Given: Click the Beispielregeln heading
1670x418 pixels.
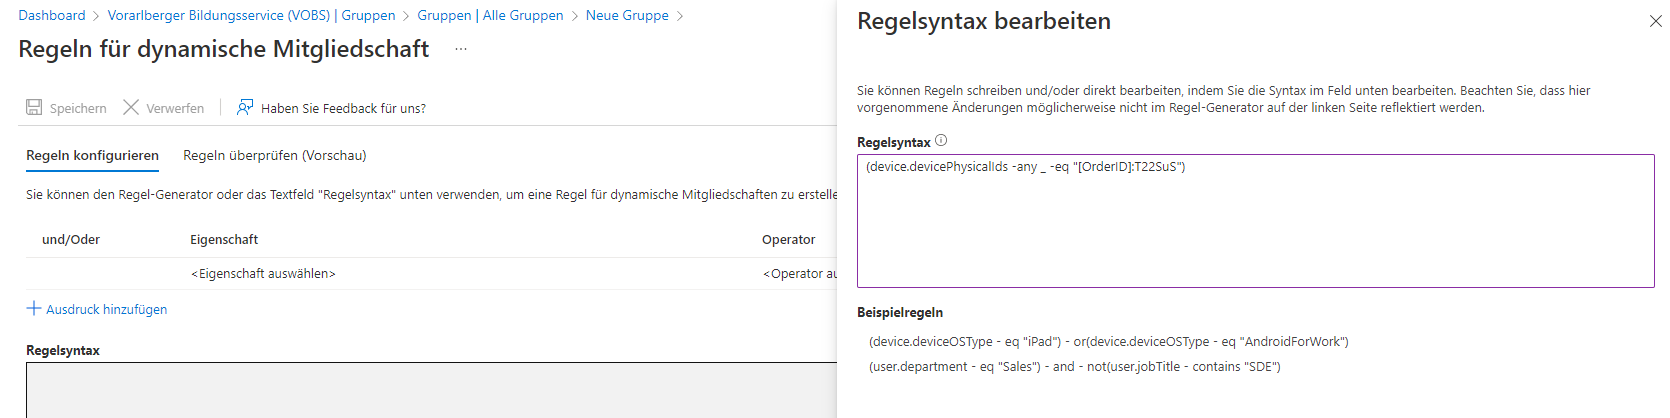Looking at the screenshot, I should pos(900,313).
